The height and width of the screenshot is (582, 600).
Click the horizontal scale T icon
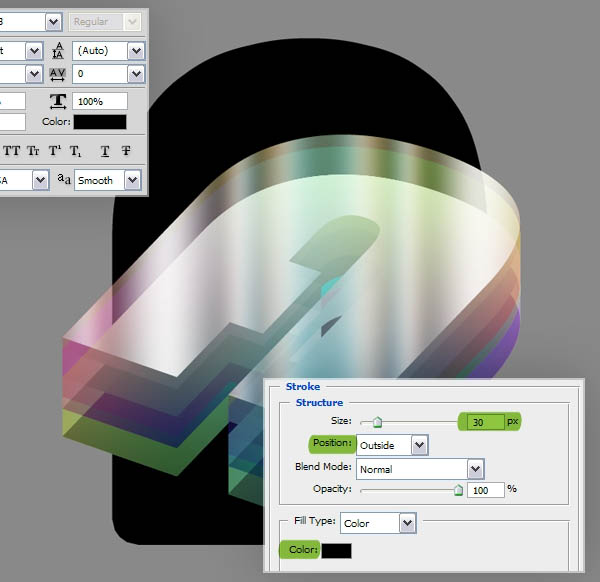click(x=59, y=101)
